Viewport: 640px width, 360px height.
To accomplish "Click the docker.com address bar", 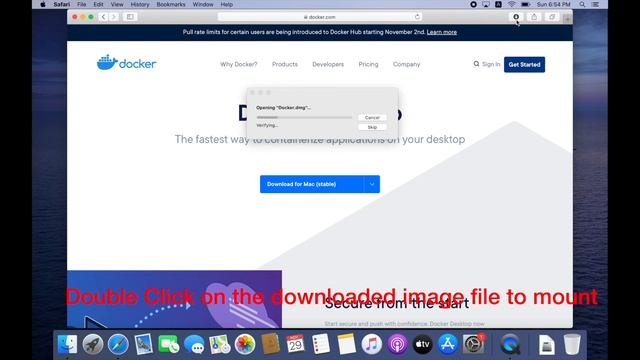I will point(320,17).
